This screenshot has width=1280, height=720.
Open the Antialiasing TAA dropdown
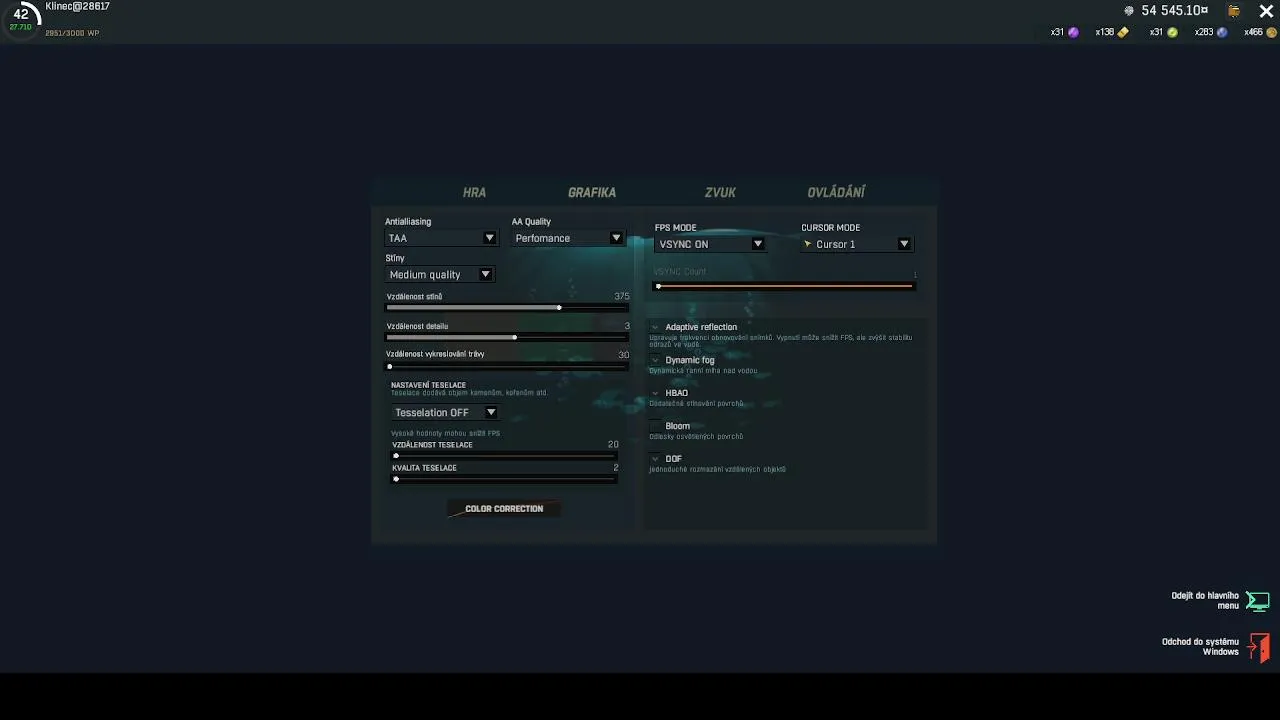point(441,238)
